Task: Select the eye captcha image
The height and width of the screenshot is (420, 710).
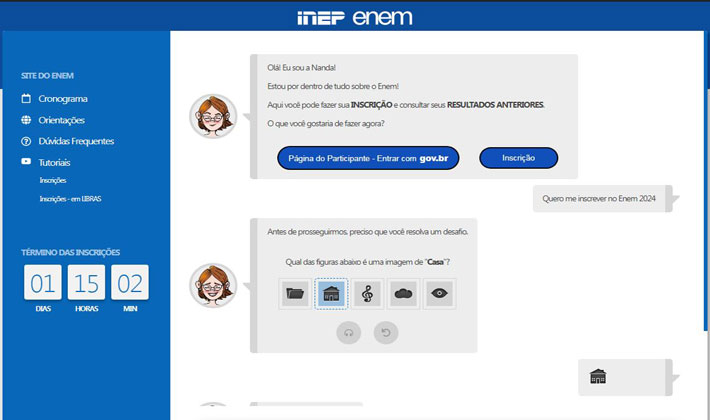Action: click(x=439, y=294)
